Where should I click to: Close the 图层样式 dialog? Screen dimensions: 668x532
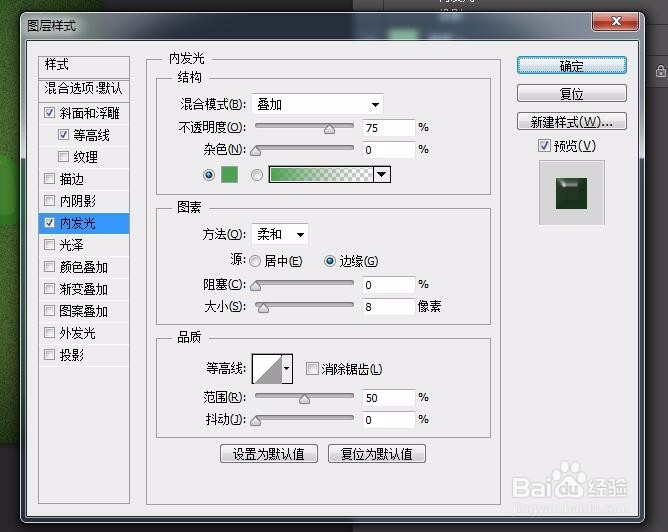pyautogui.click(x=615, y=21)
